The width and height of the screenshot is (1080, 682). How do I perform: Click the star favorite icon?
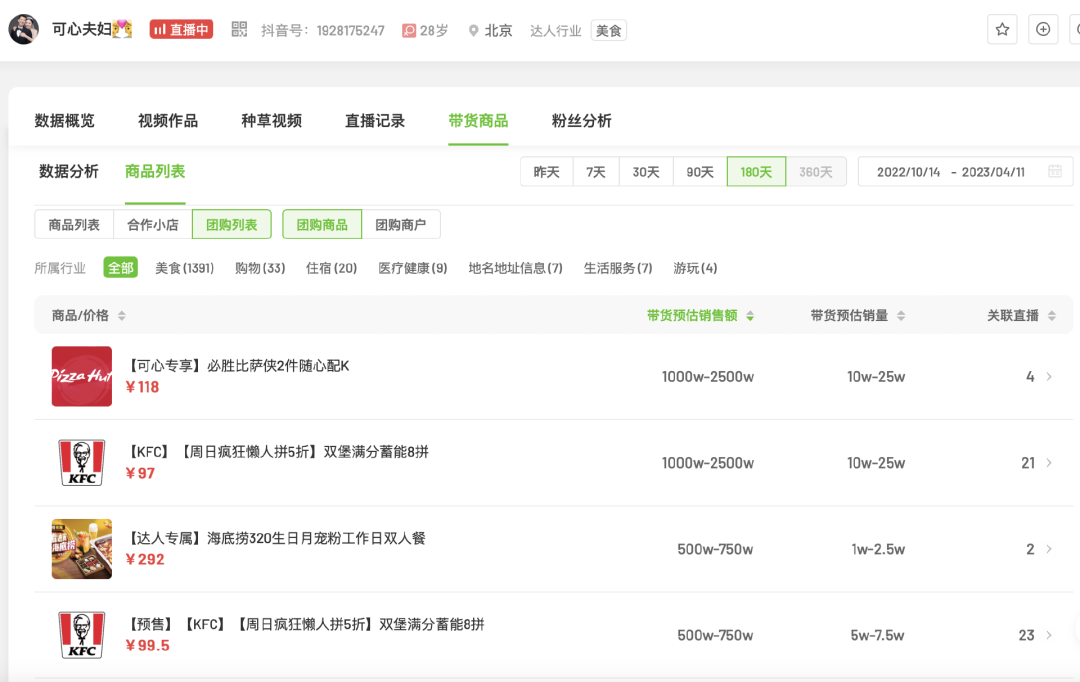coord(1002,29)
